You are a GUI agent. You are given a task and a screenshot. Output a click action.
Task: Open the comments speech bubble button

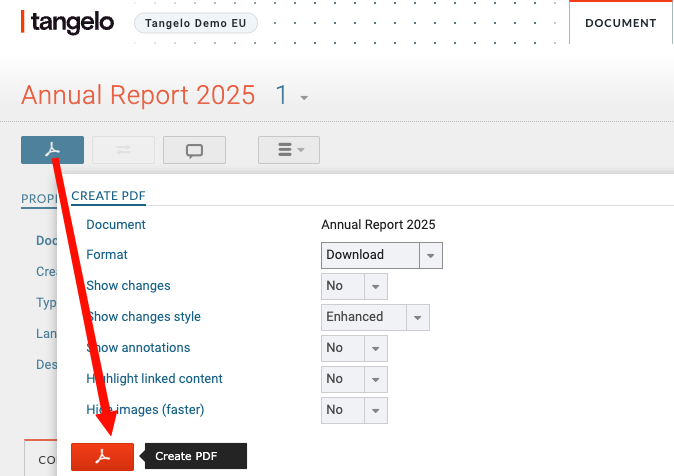pyautogui.click(x=194, y=150)
